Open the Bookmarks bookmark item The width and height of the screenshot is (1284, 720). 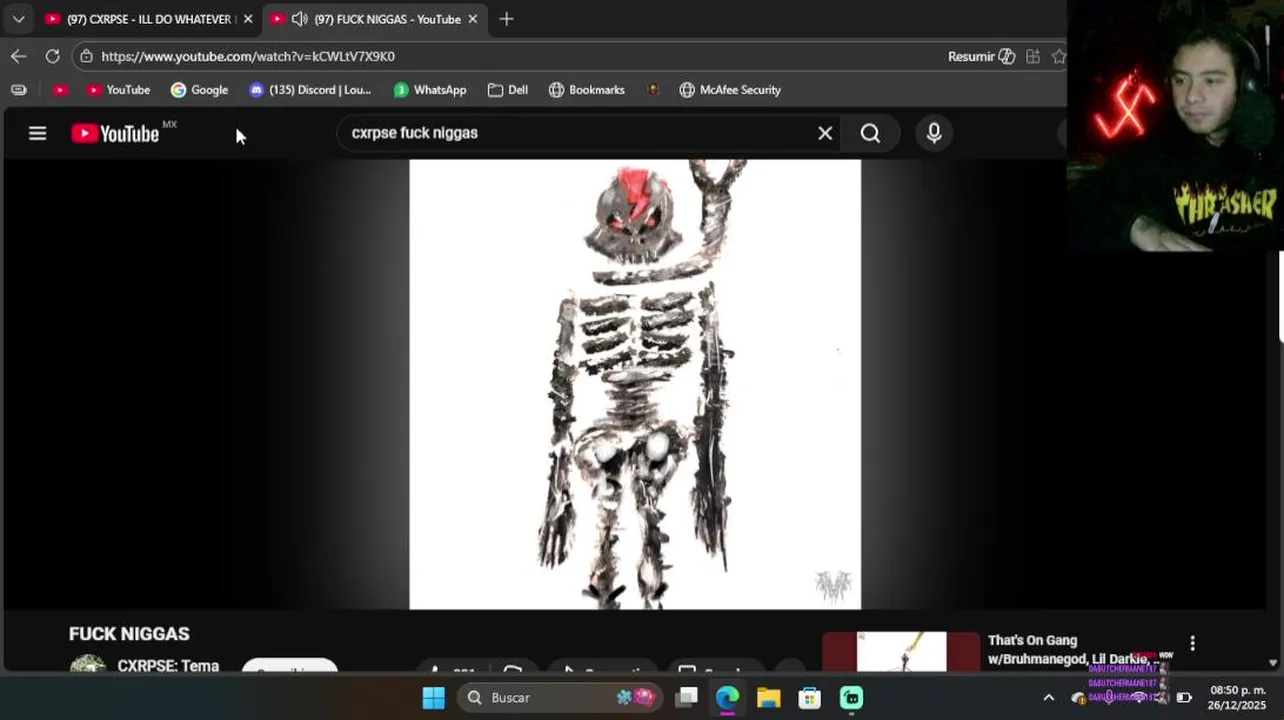[587, 90]
